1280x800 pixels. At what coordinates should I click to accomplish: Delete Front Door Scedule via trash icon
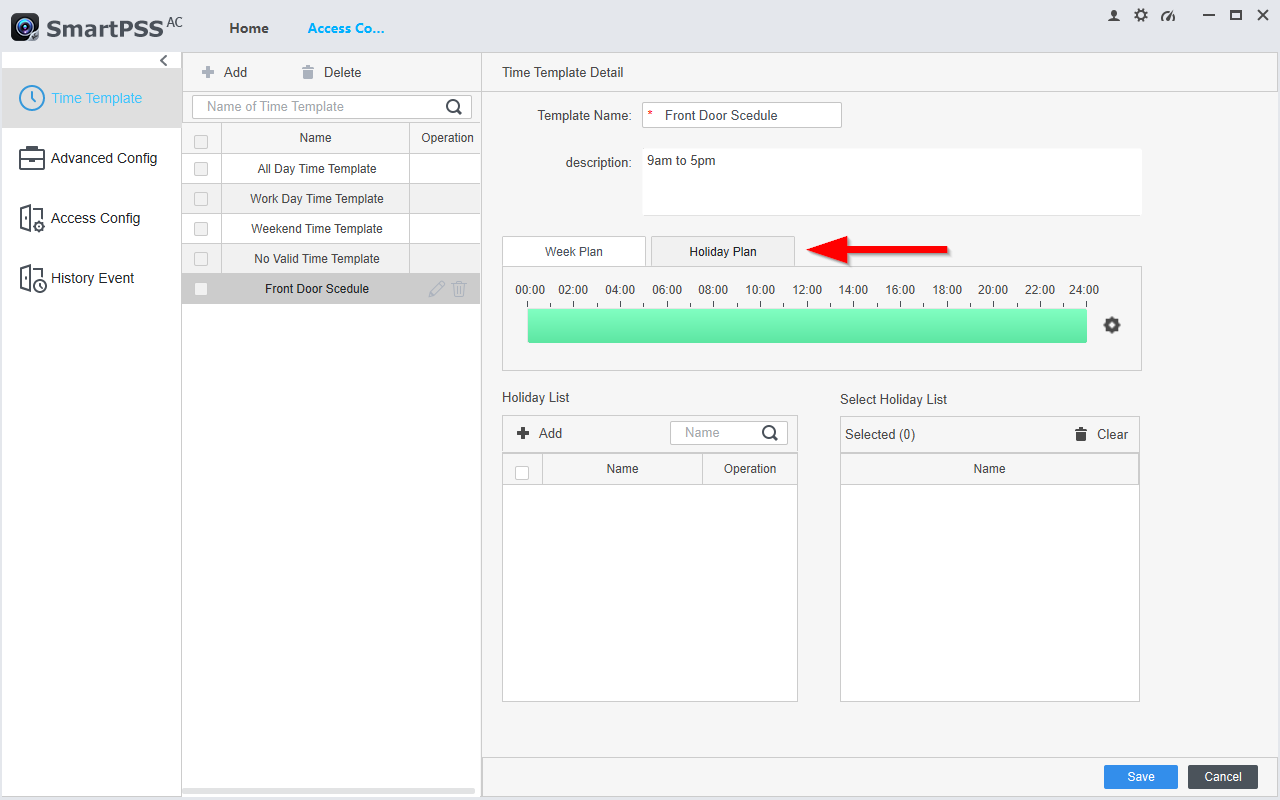tap(459, 289)
